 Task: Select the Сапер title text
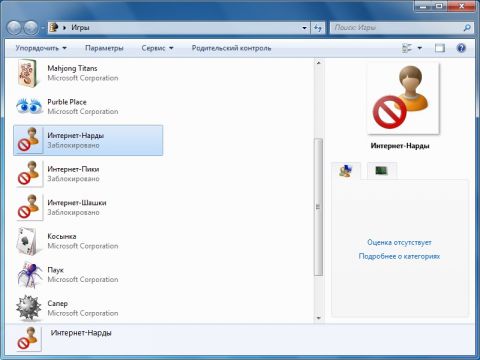tap(58, 304)
